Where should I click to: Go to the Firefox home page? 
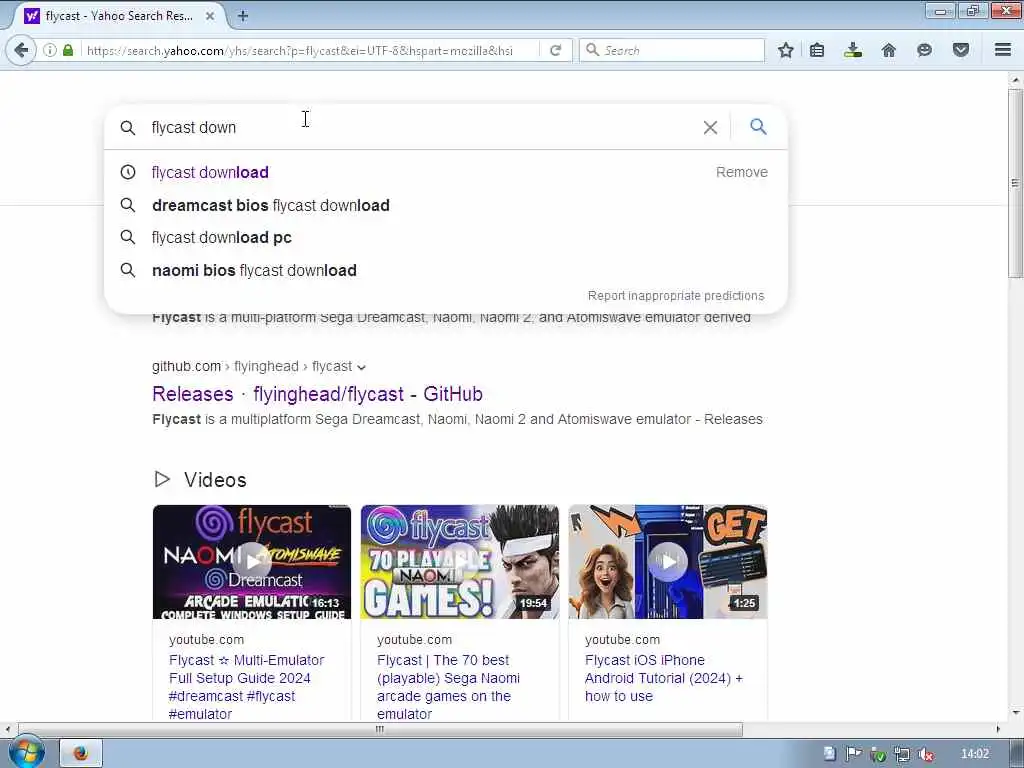pyautogui.click(x=889, y=50)
